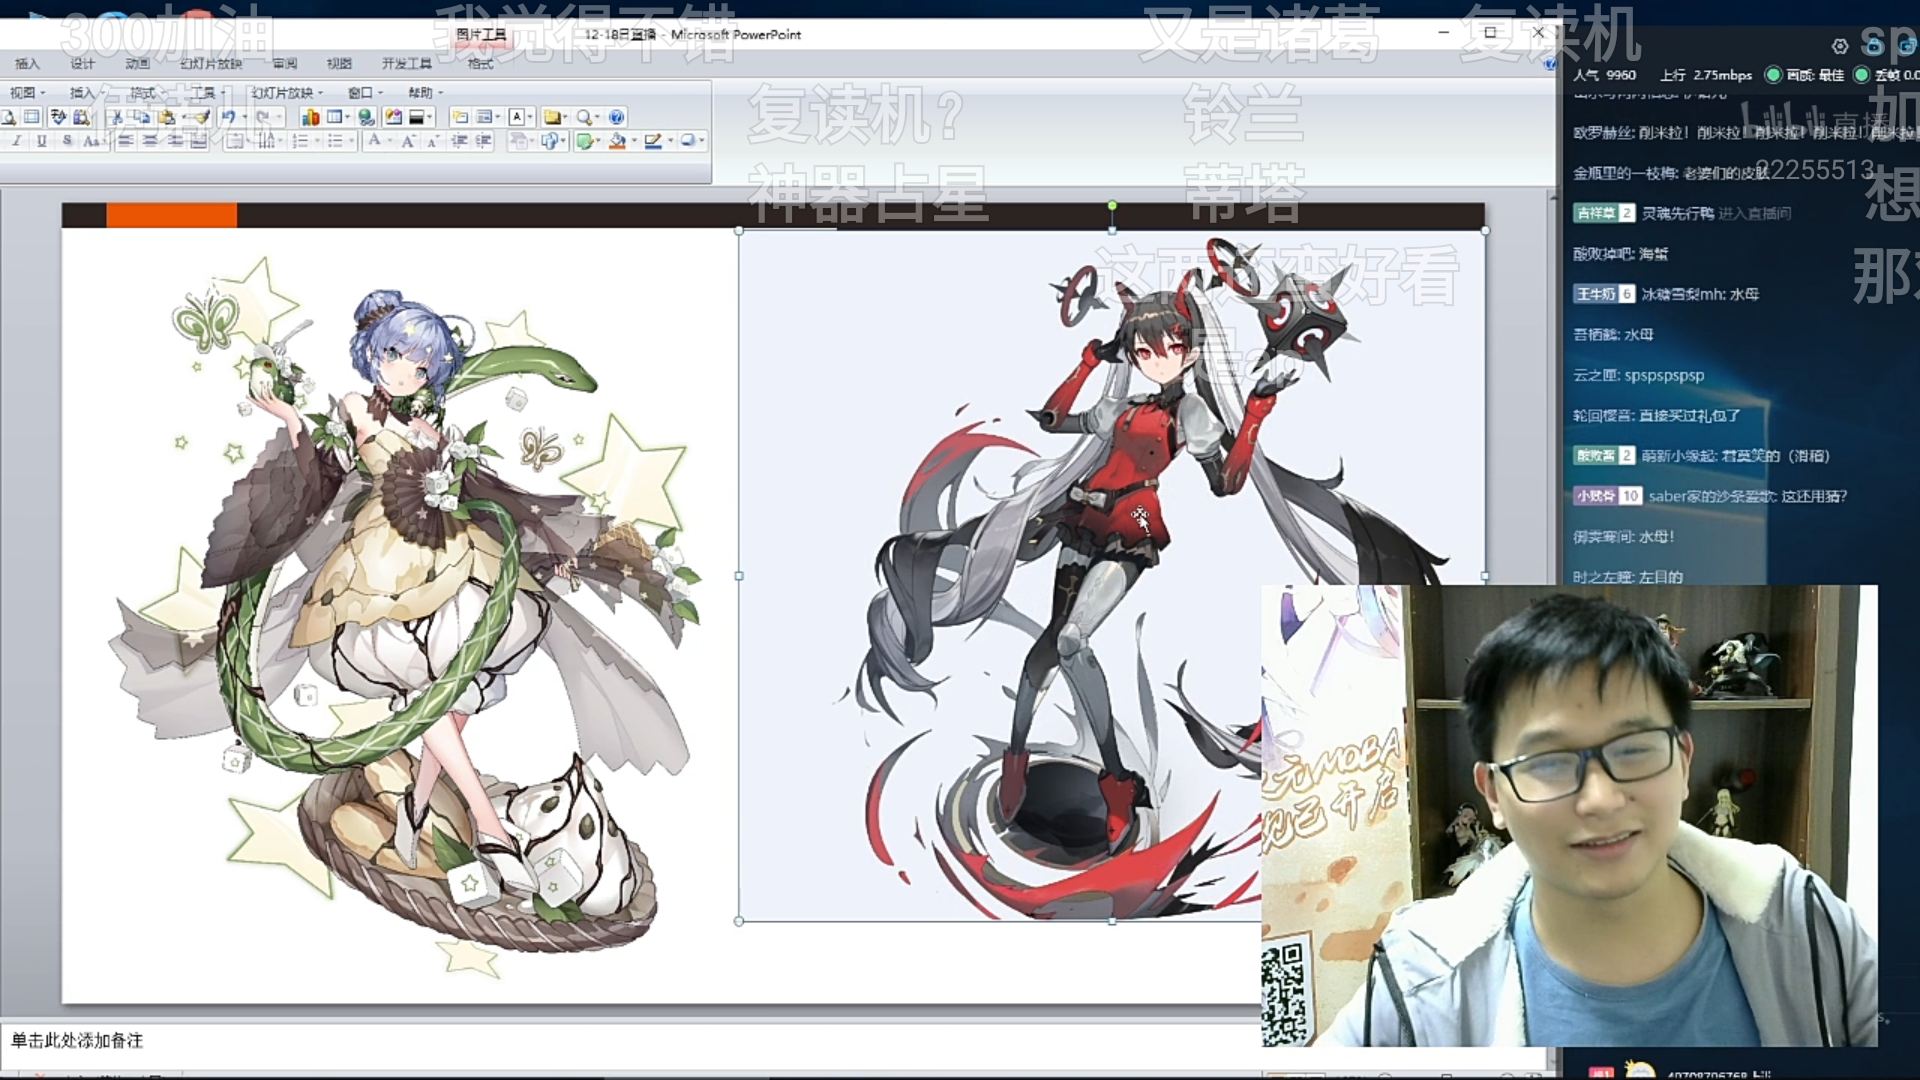Increase the list indent level
The width and height of the screenshot is (1920, 1080).
484,141
